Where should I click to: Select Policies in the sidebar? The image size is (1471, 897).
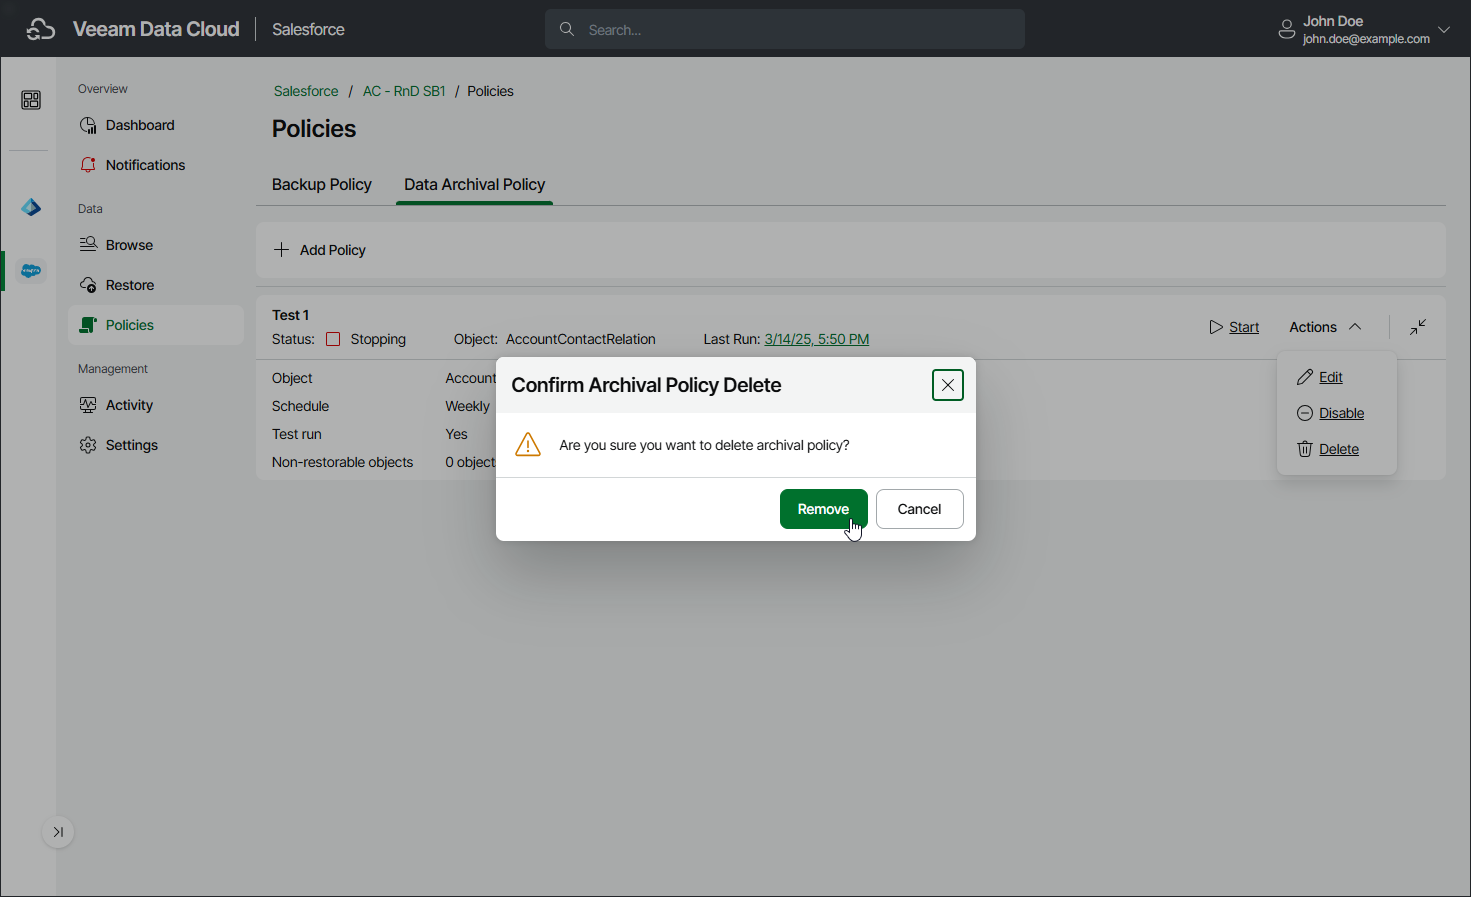(156, 325)
